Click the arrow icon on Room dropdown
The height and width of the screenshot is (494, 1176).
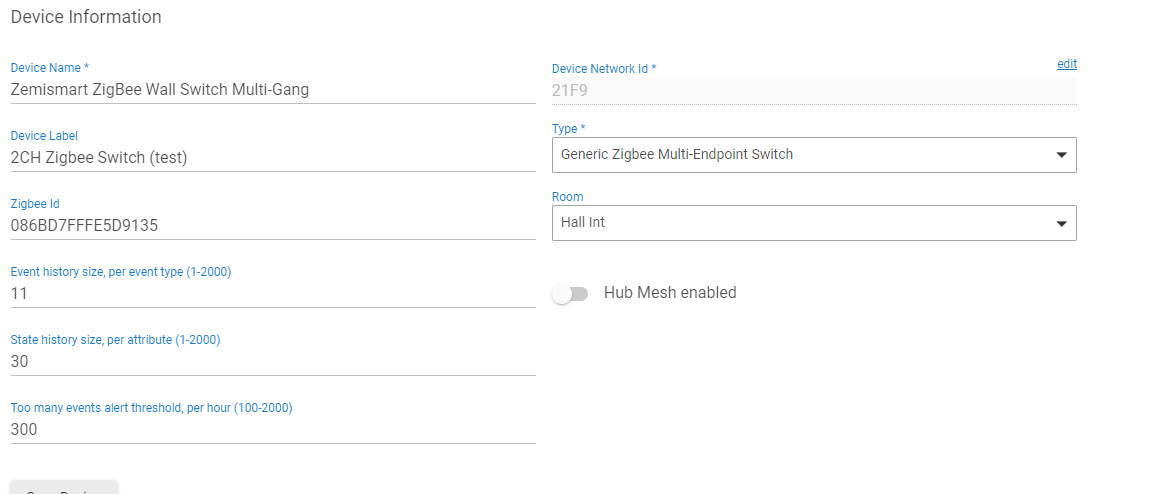click(x=1061, y=224)
